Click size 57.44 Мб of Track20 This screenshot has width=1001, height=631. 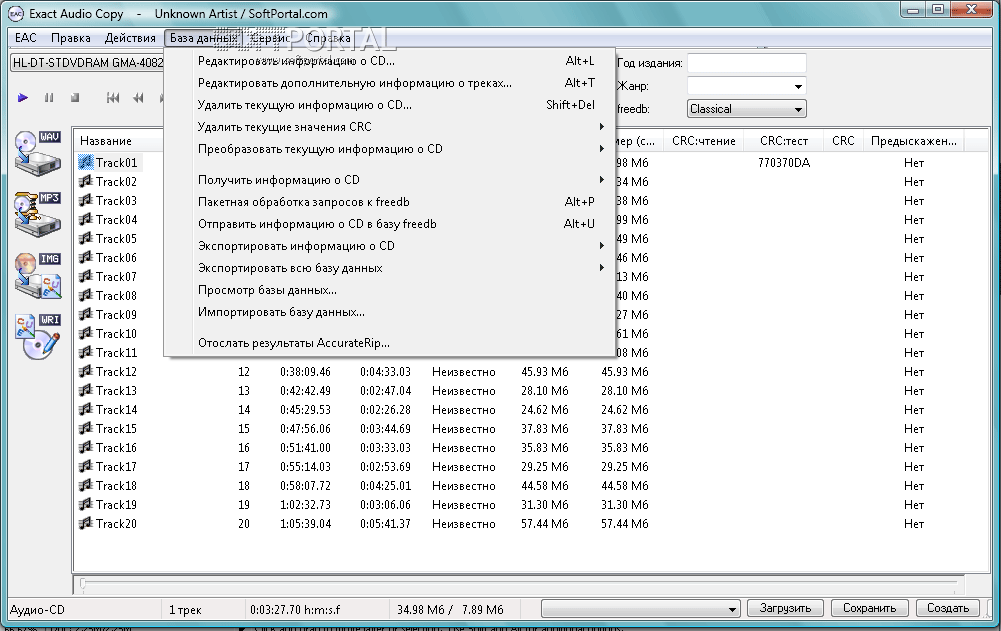click(545, 523)
